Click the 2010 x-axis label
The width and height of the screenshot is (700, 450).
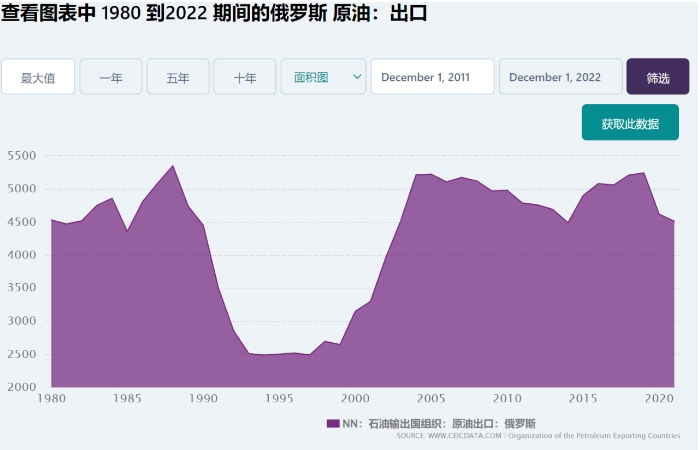507,398
